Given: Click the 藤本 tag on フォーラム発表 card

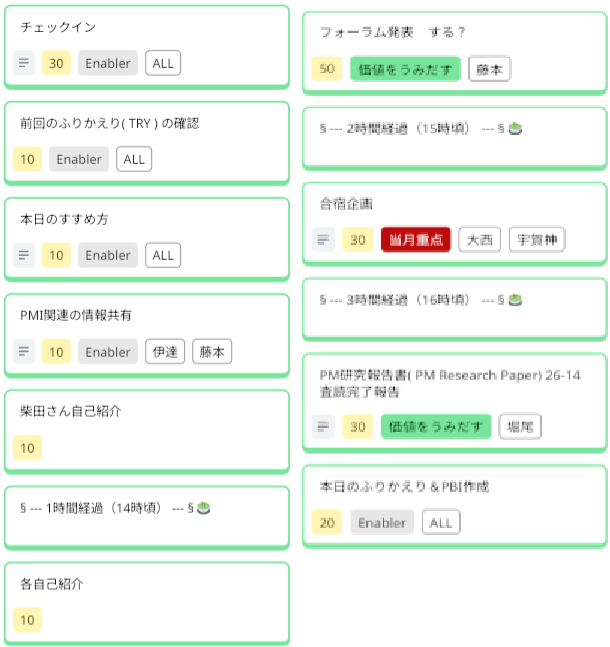Looking at the screenshot, I should [x=489, y=68].
